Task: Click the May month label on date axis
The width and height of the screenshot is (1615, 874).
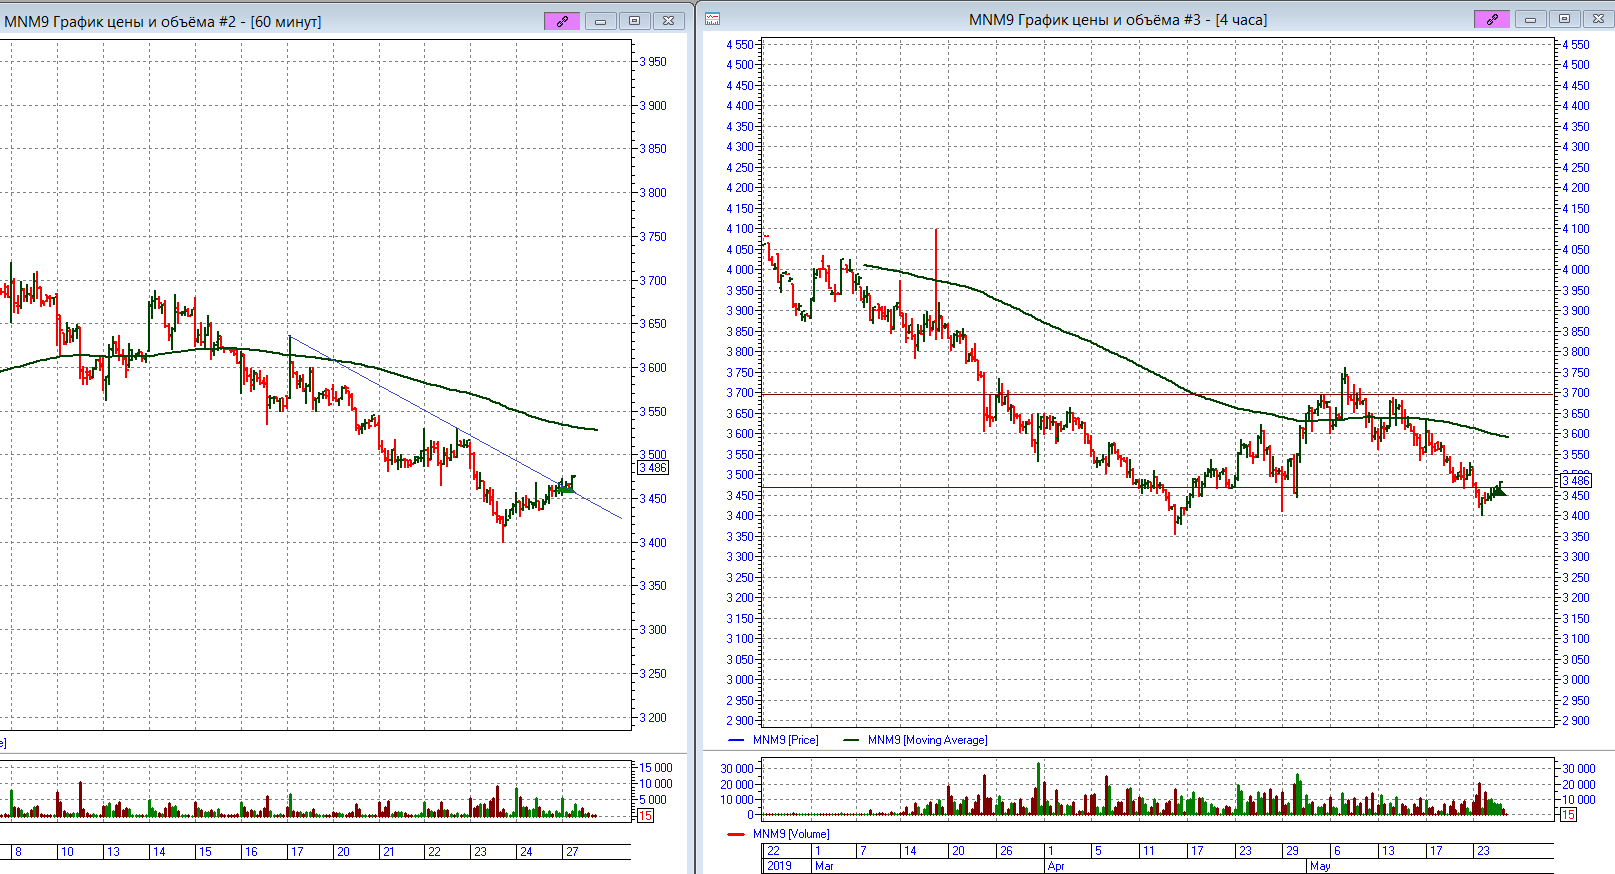Action: click(1320, 866)
